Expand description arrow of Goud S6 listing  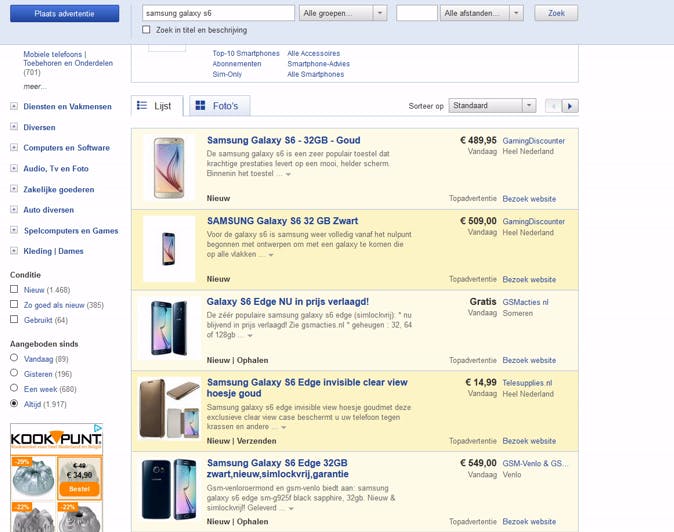click(288, 174)
